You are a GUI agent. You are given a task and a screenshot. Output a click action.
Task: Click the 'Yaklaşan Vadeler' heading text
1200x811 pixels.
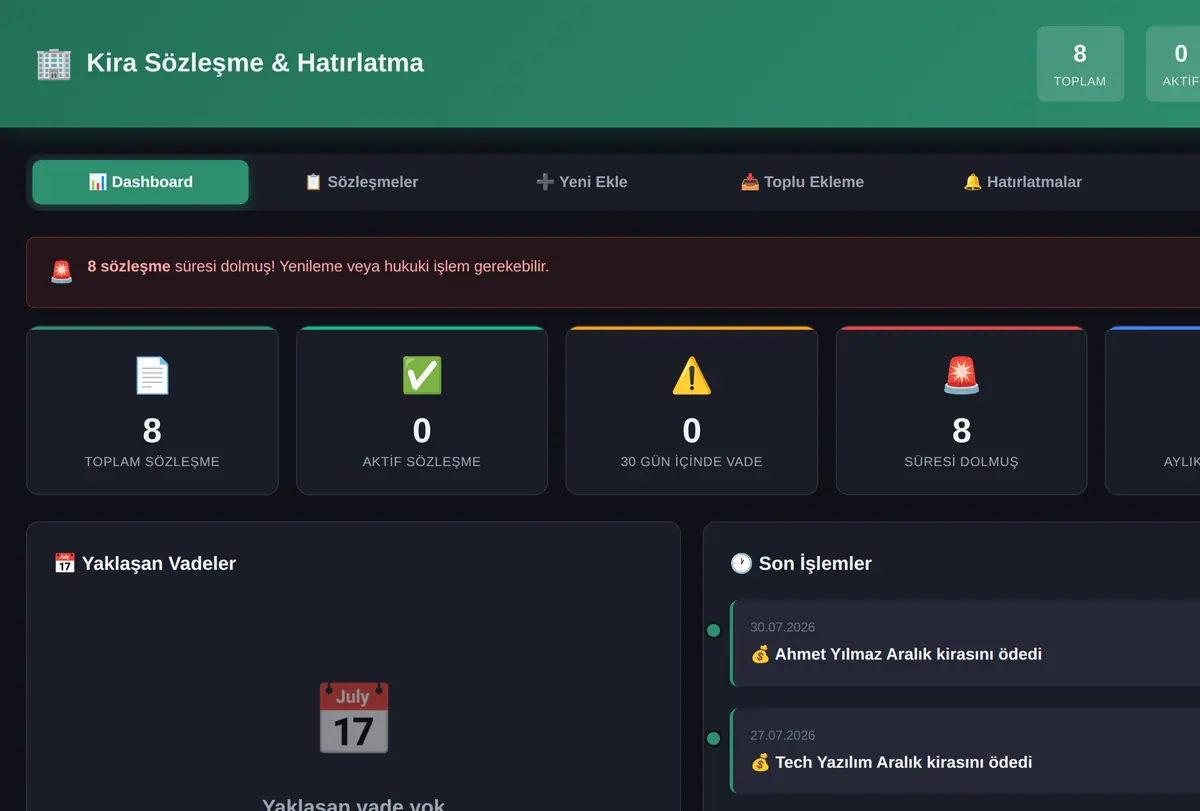159,563
